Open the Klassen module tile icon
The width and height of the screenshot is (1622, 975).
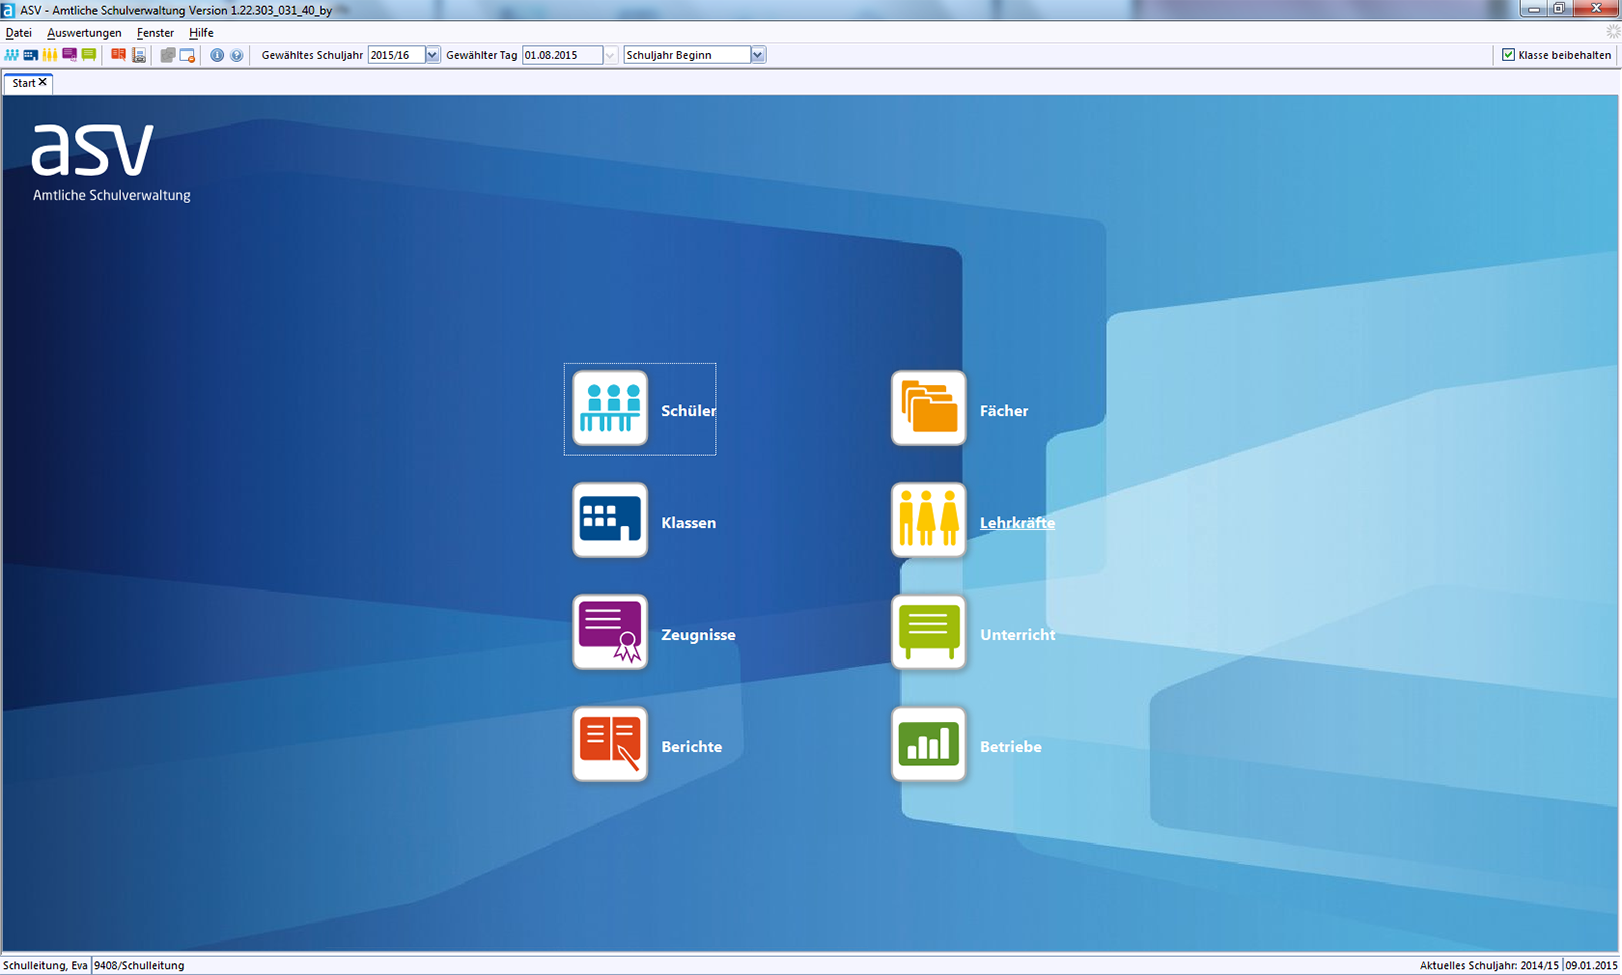tap(609, 521)
